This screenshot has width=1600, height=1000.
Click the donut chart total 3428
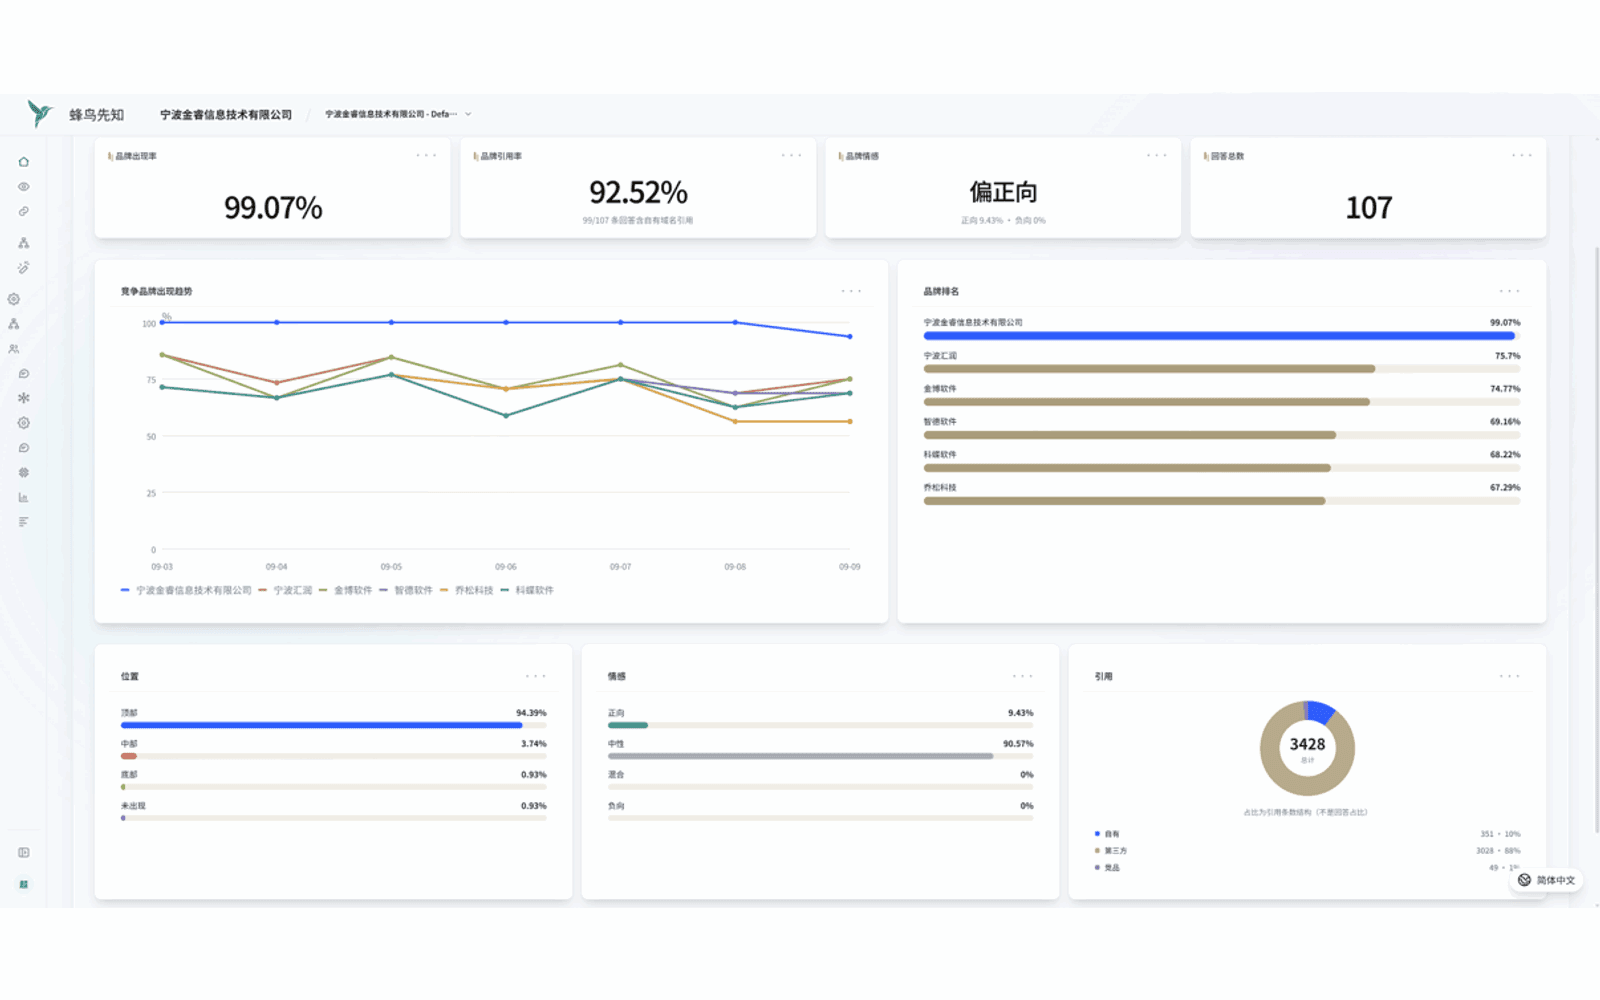1307,744
